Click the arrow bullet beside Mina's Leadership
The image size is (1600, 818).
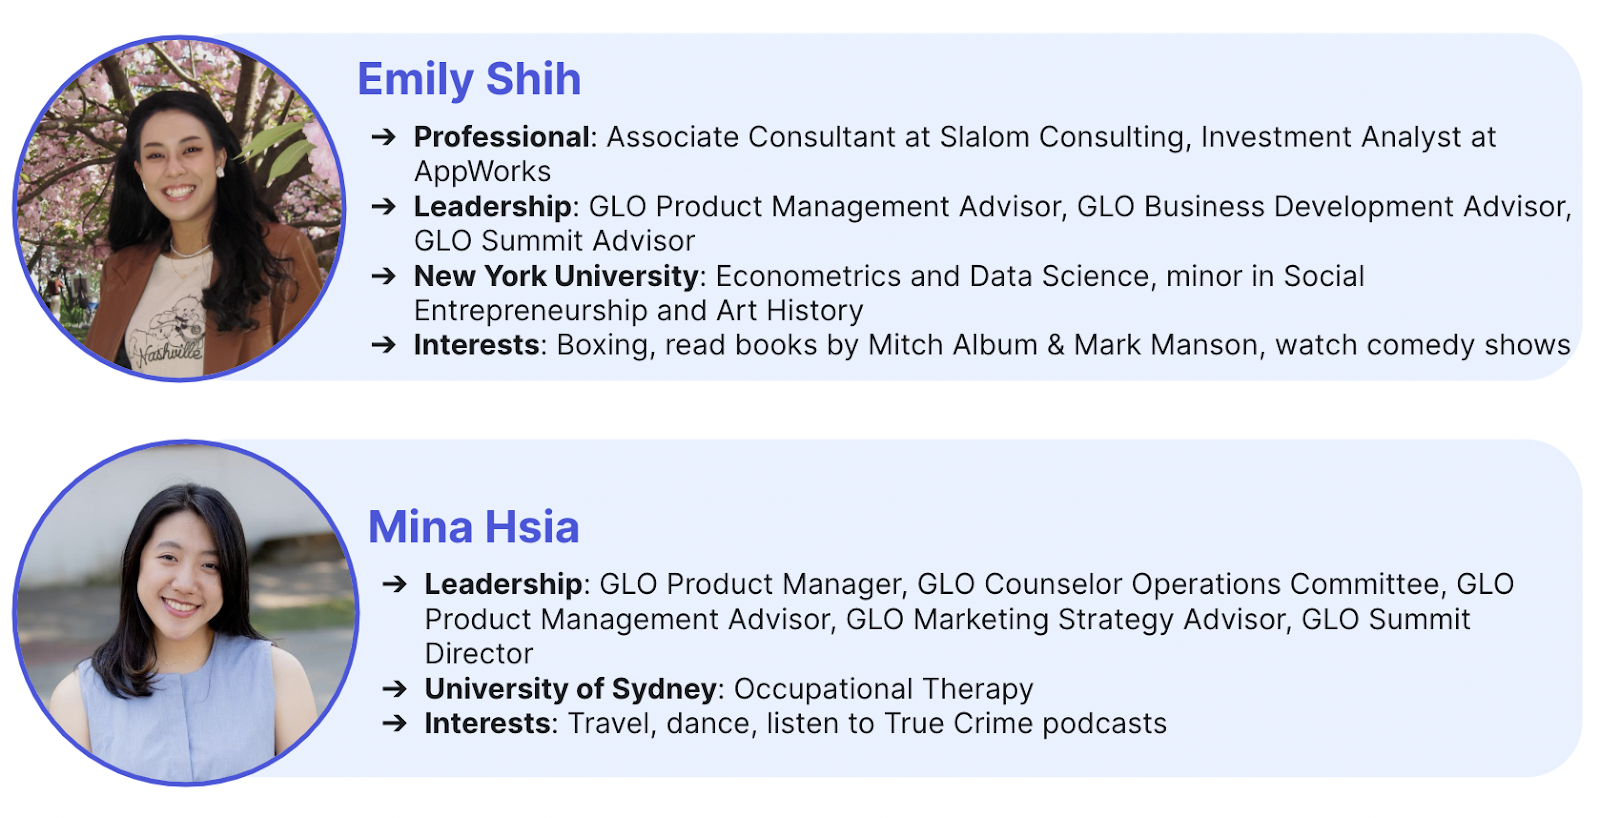tap(395, 584)
